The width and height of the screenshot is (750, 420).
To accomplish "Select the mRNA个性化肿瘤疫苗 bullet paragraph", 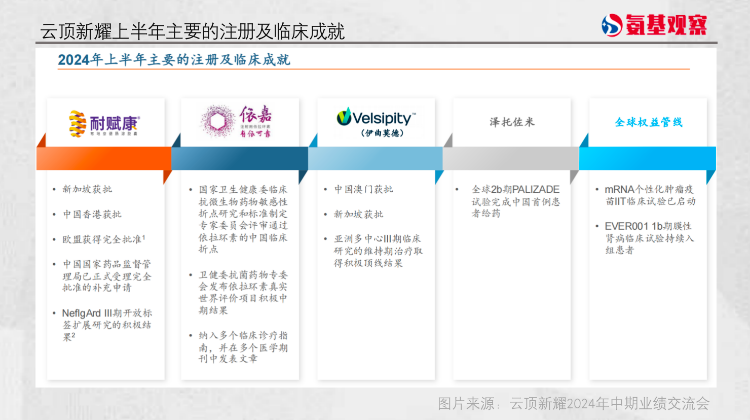I will (x=650, y=195).
